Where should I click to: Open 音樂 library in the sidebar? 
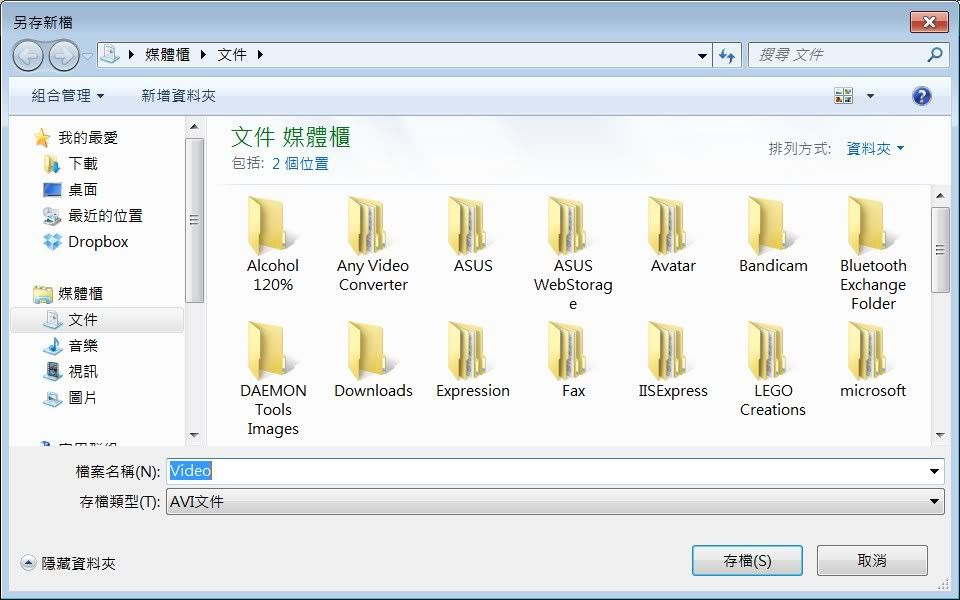[x=70, y=346]
